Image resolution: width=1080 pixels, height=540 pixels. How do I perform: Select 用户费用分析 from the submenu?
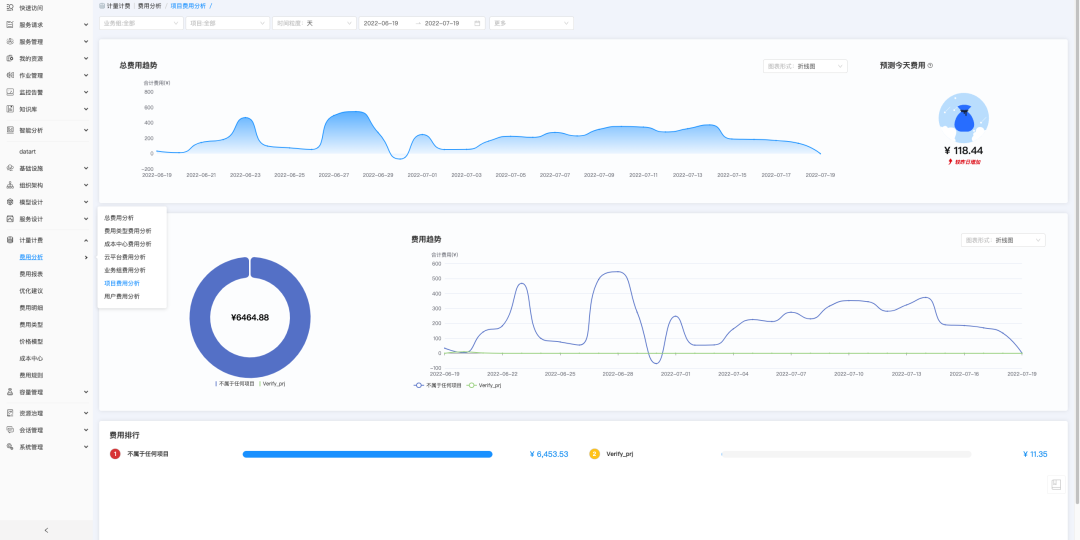(122, 296)
